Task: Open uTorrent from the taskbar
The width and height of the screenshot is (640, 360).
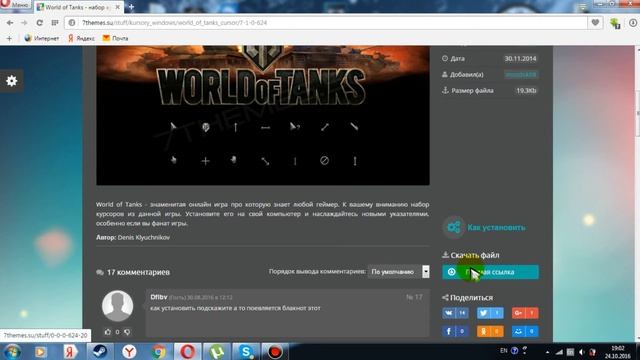Action: 217,351
